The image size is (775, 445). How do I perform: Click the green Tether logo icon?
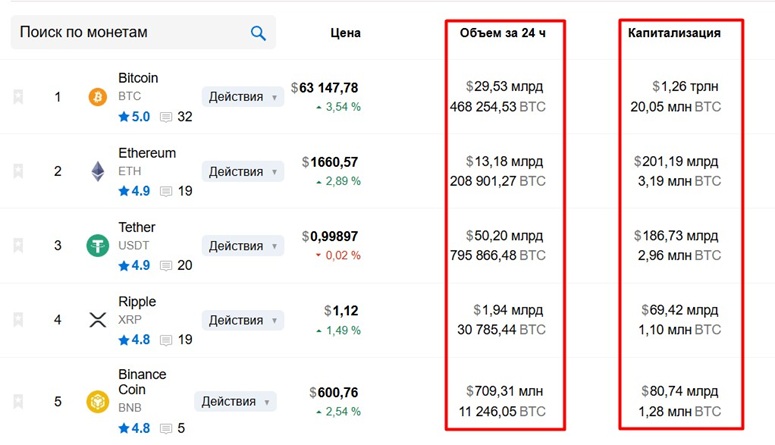[97, 246]
